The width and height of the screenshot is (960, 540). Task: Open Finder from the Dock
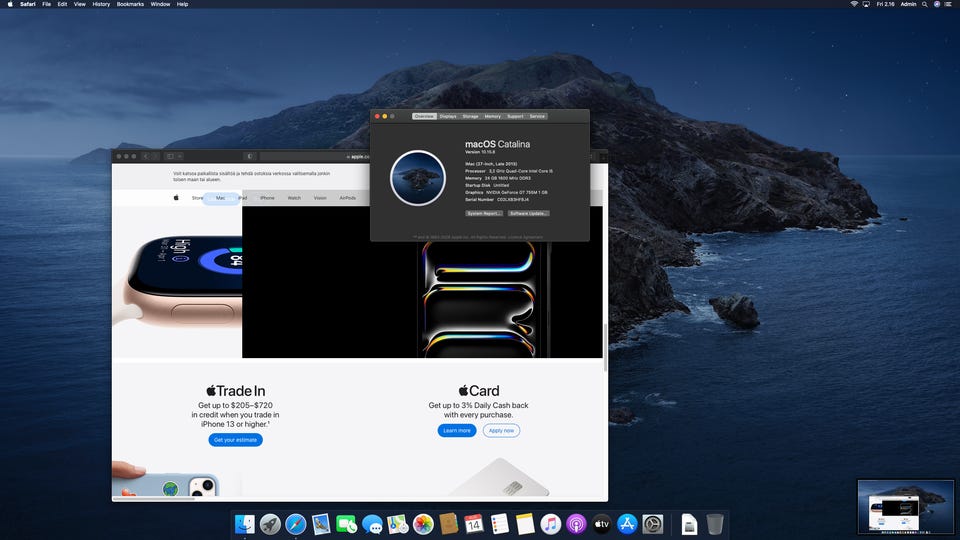pos(244,524)
